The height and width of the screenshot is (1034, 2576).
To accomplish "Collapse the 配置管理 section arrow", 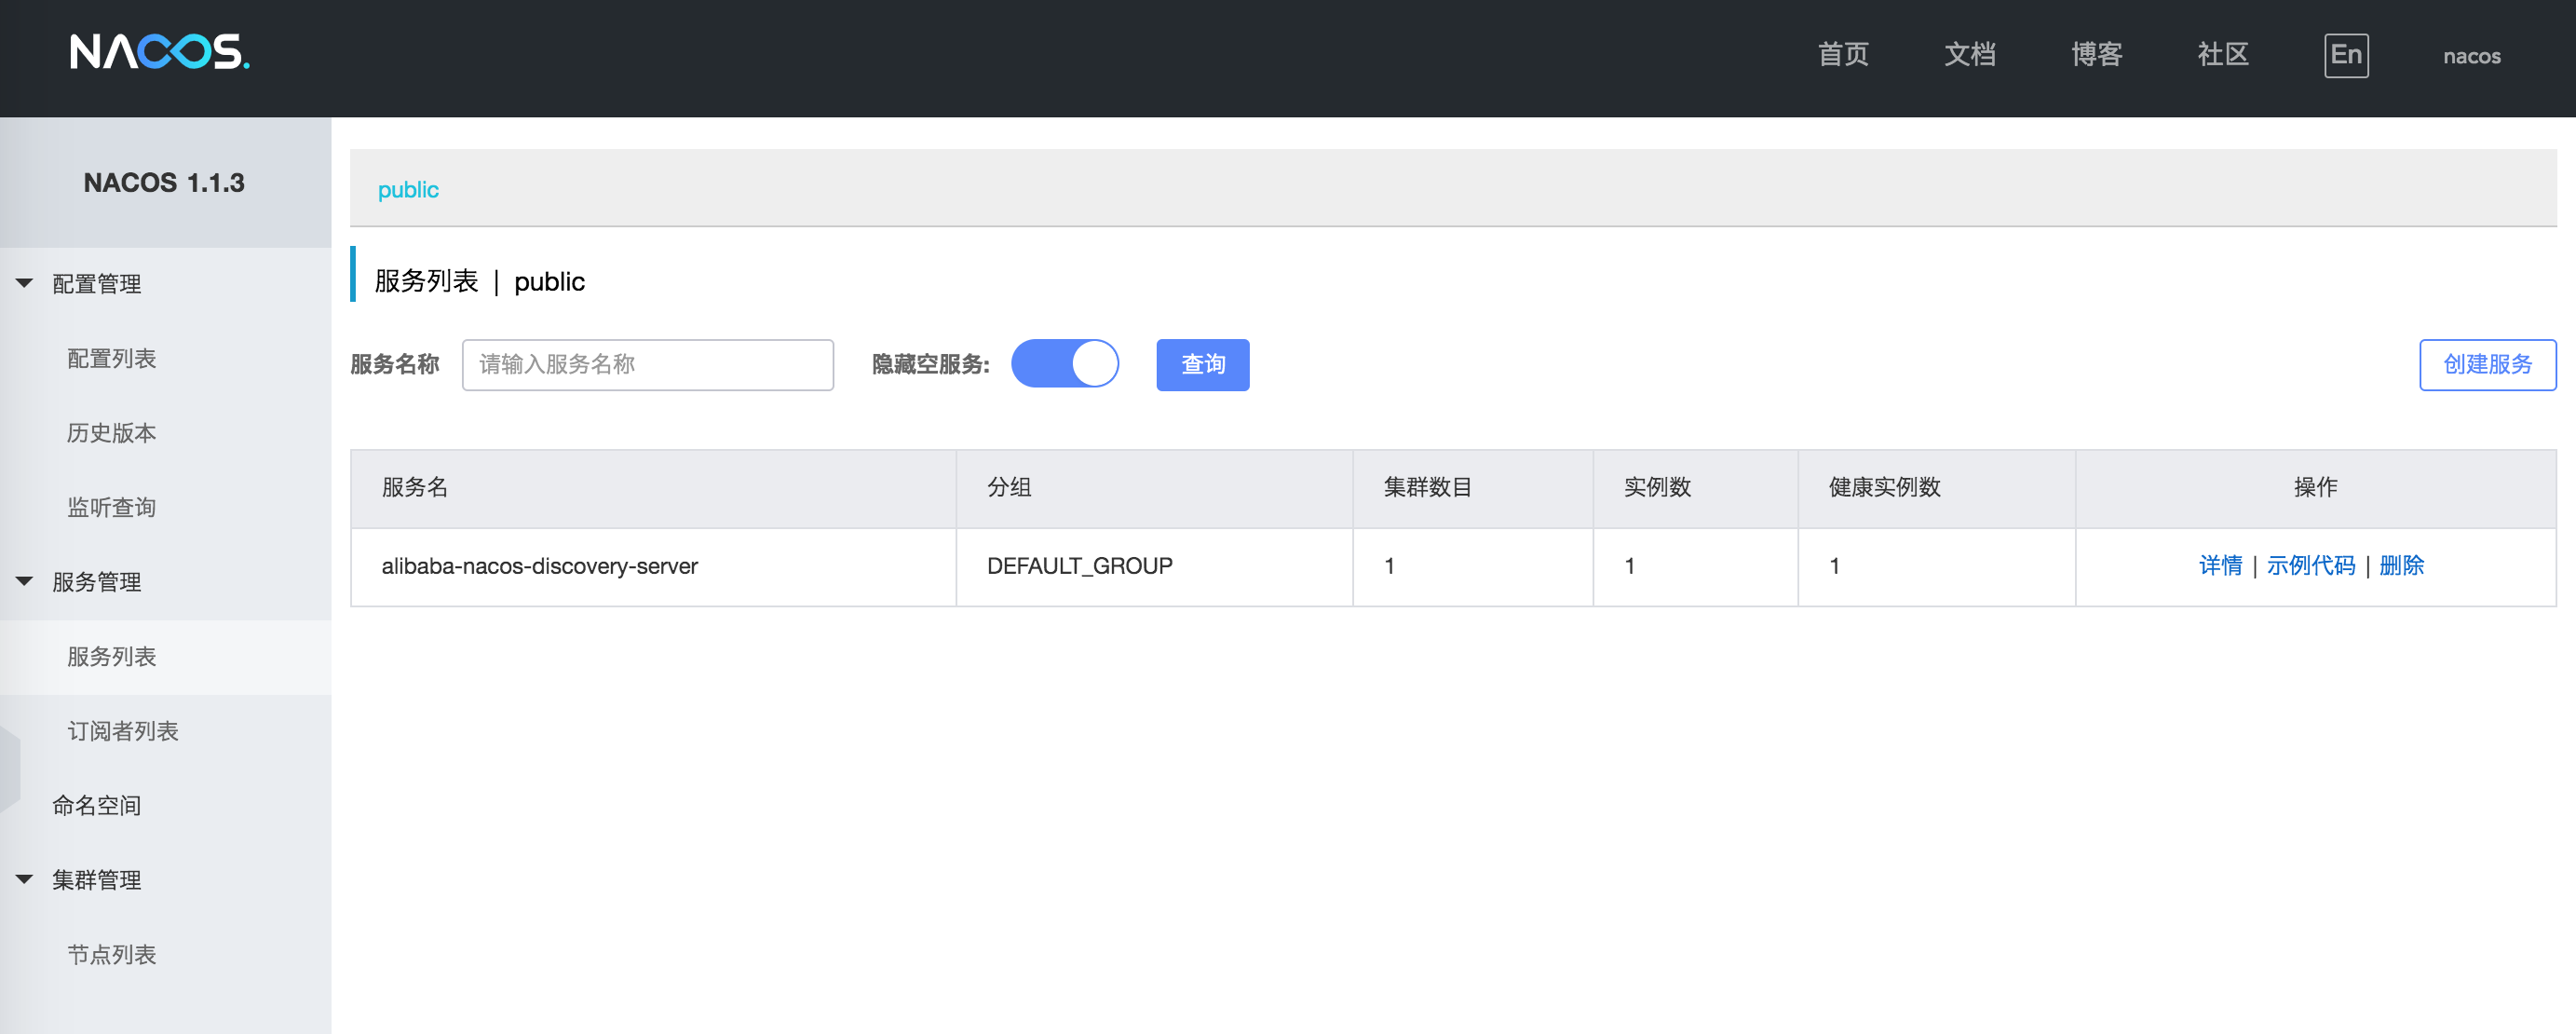I will pyautogui.click(x=25, y=284).
